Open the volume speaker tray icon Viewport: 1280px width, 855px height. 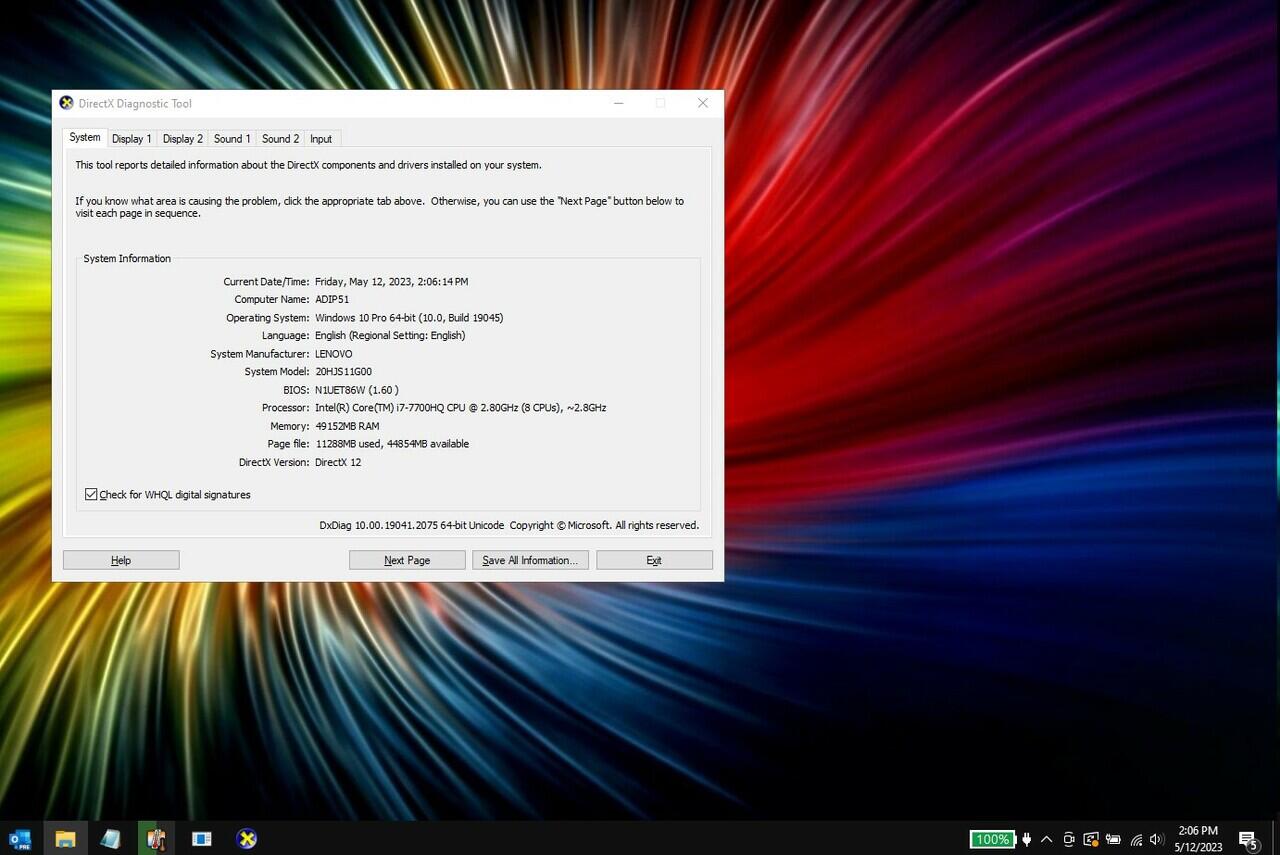[x=1157, y=839]
